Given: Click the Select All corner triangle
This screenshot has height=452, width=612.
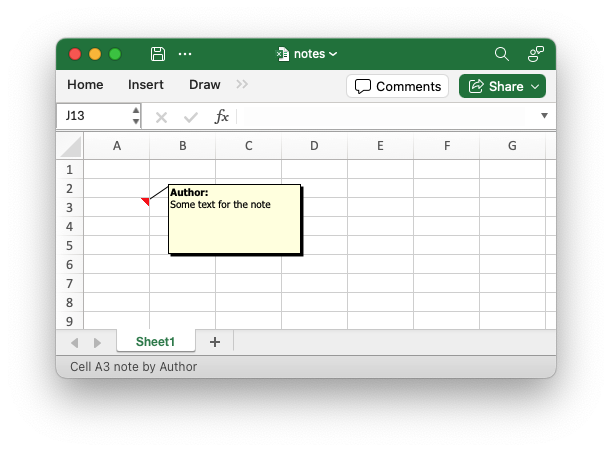Looking at the screenshot, I should 71,146.
